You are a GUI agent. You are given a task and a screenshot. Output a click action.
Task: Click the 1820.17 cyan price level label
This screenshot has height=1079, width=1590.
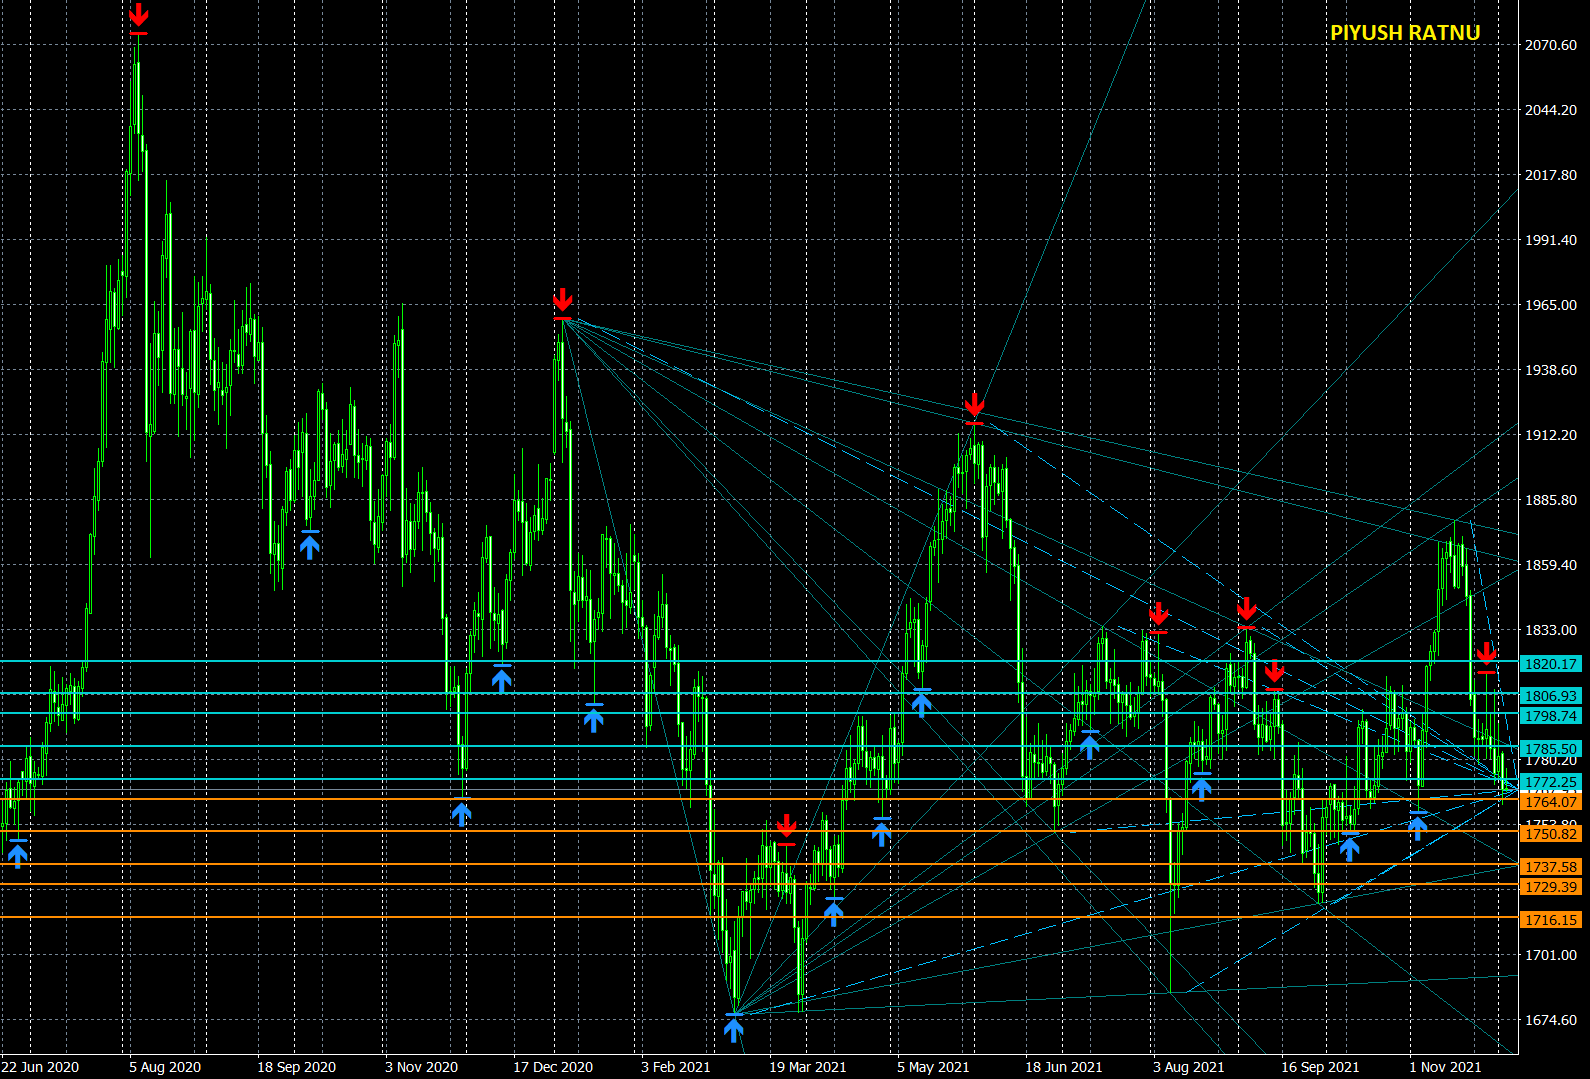[1550, 664]
